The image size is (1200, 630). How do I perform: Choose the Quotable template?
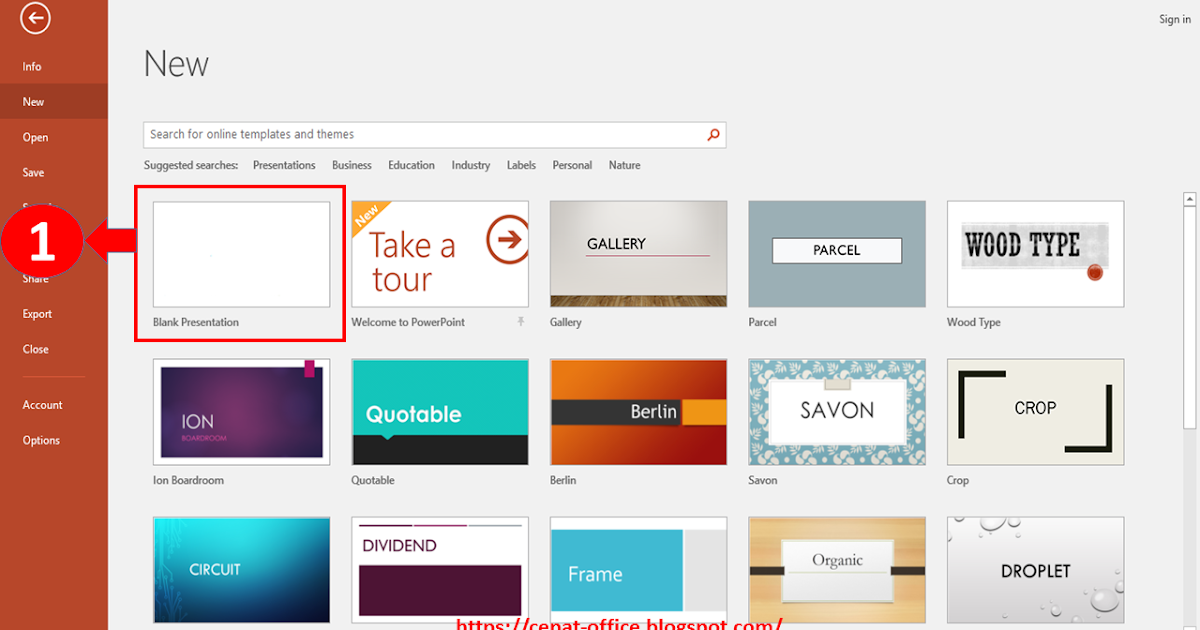(x=440, y=412)
